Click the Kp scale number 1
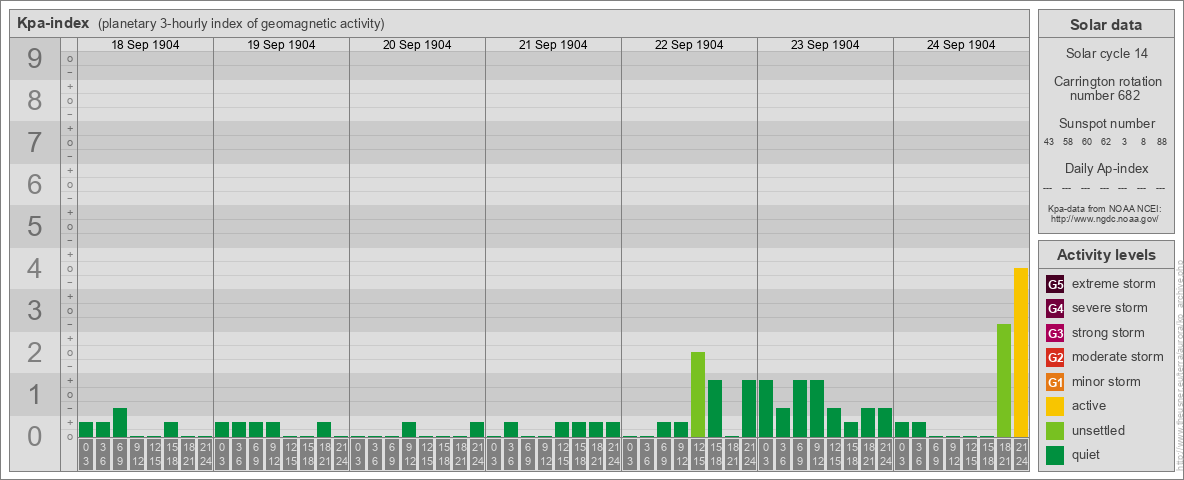The width and height of the screenshot is (1184, 480). (35, 394)
